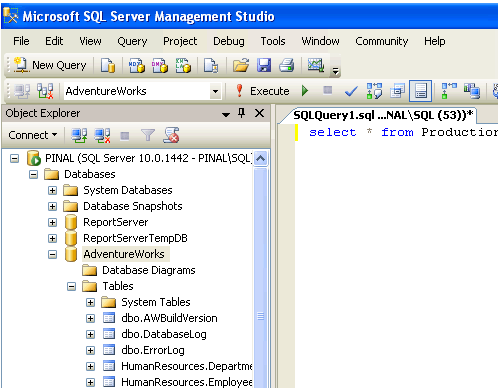Expand the ReportServerTempDB database
The height and width of the screenshot is (388, 498).
click(52, 238)
